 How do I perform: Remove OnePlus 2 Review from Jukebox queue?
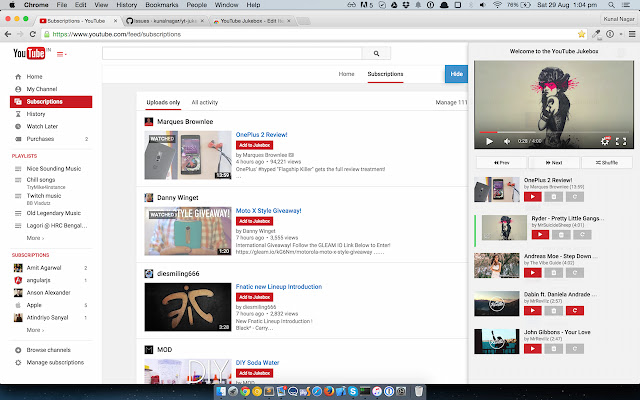(553, 197)
